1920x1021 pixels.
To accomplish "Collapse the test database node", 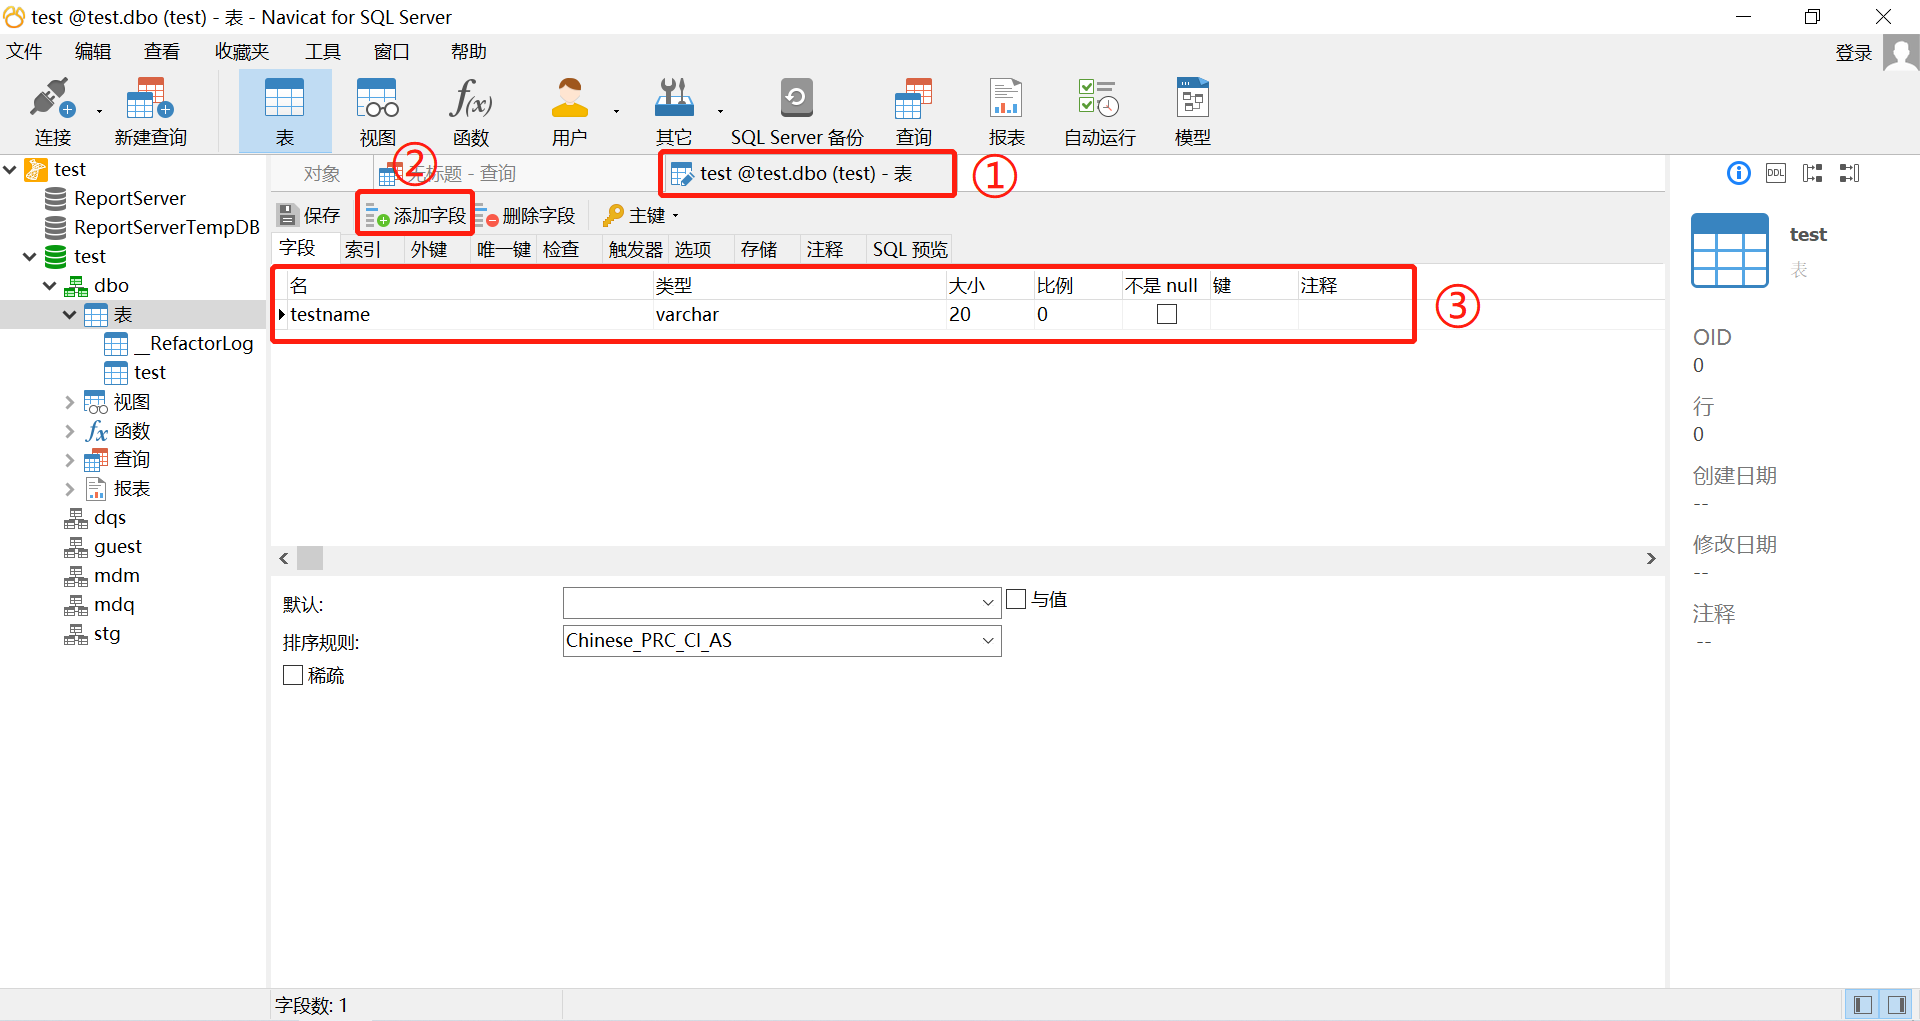I will click(x=30, y=257).
